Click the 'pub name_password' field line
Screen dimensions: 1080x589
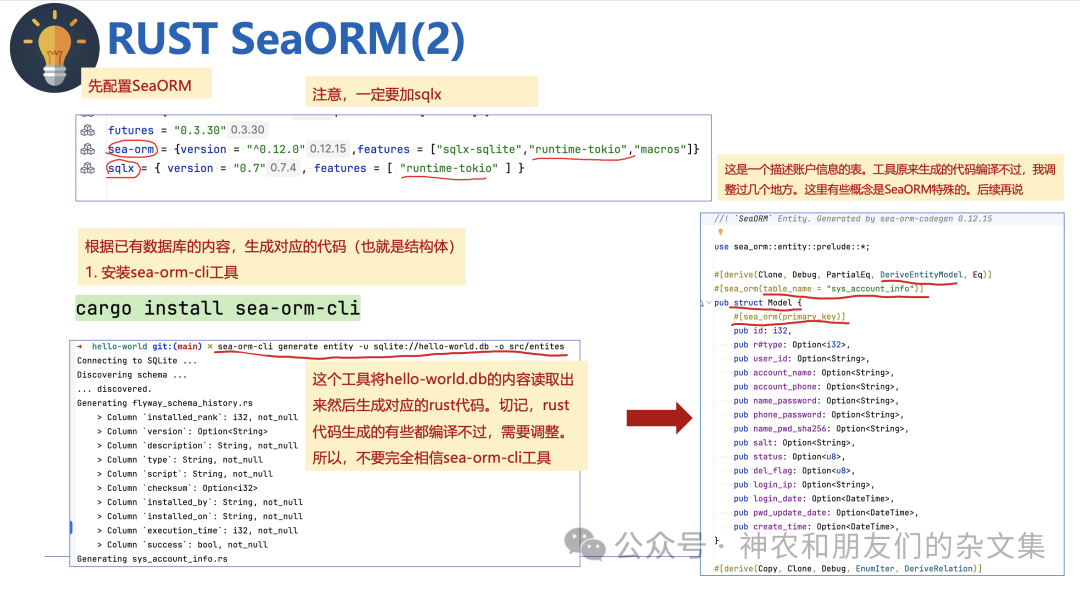[816, 400]
